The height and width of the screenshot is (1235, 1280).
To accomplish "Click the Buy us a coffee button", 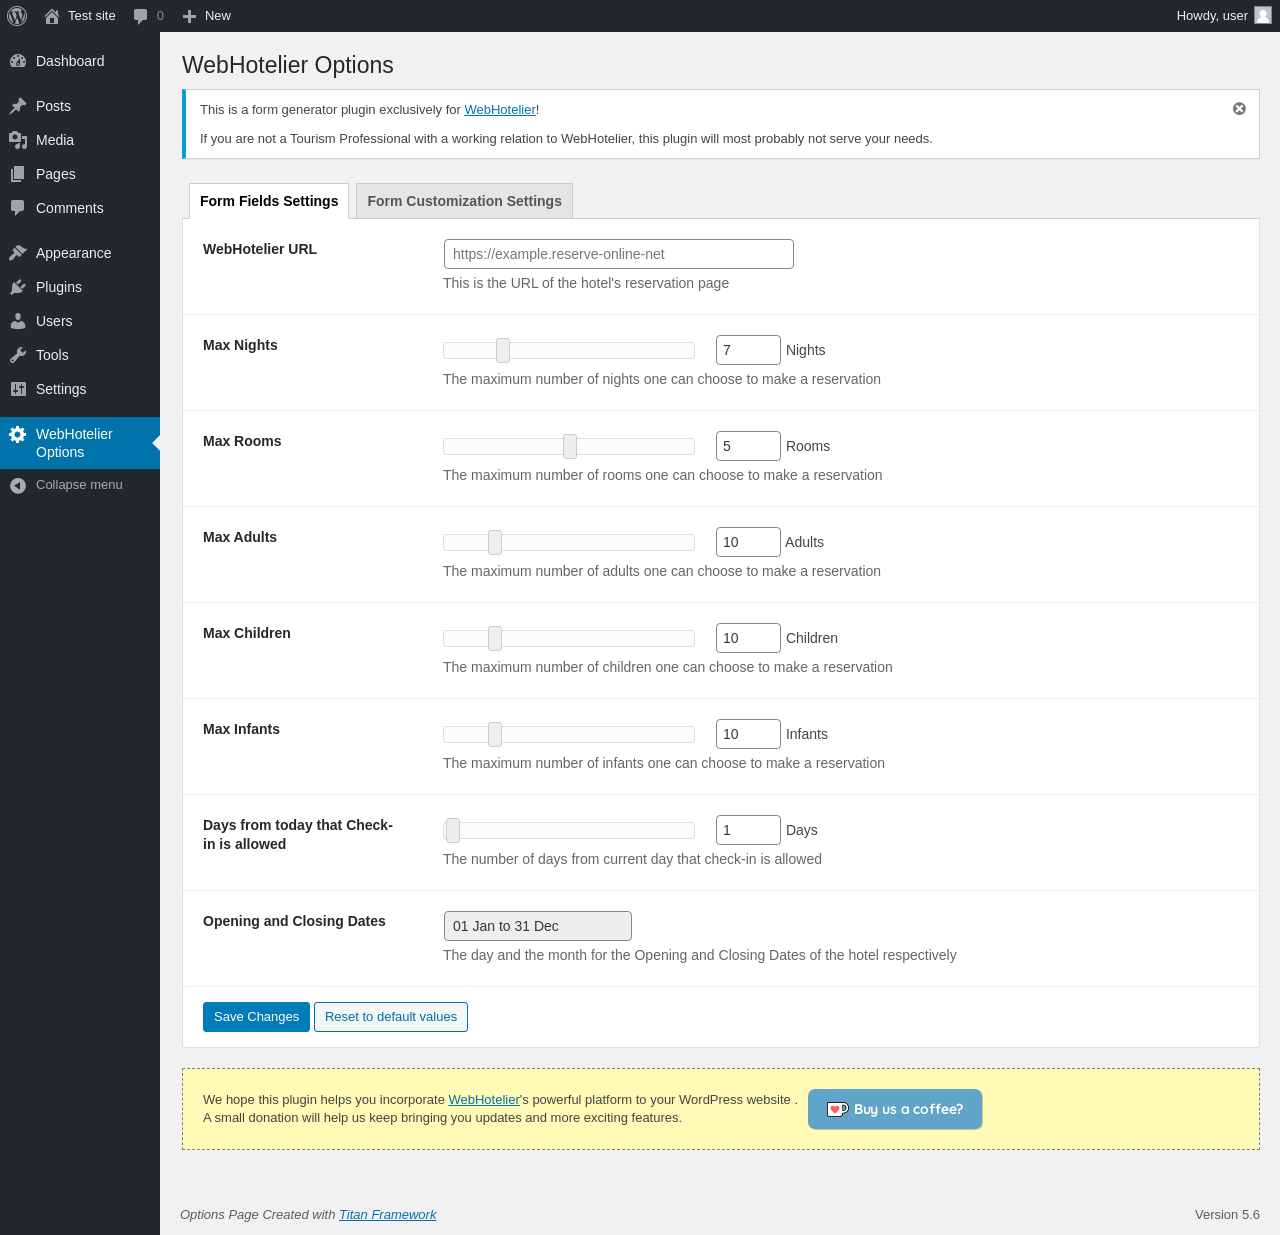I will 895,1109.
